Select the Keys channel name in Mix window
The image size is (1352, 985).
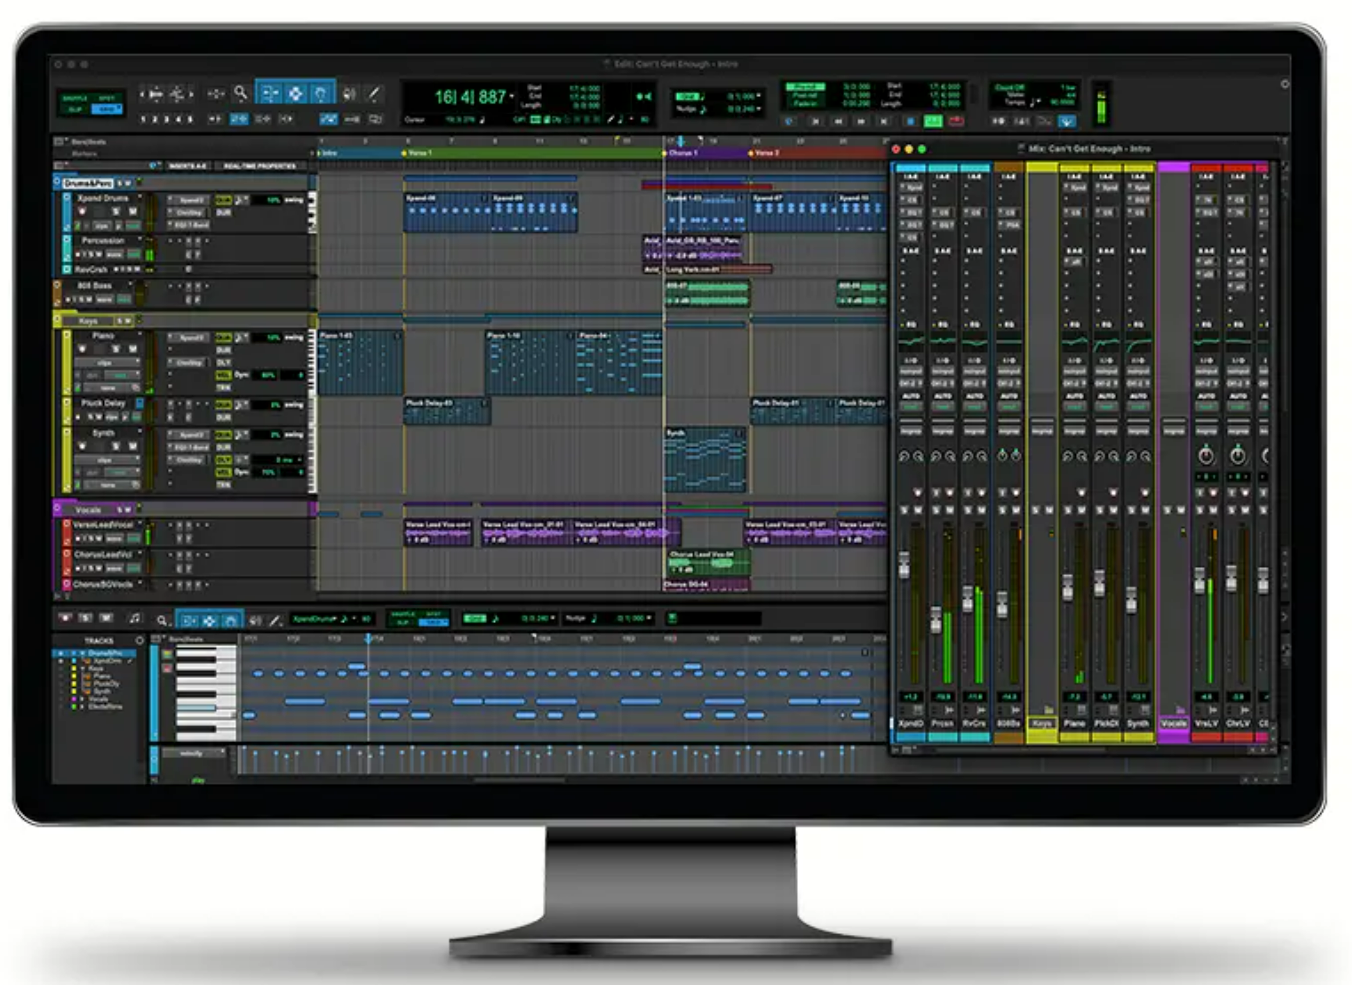1042,723
